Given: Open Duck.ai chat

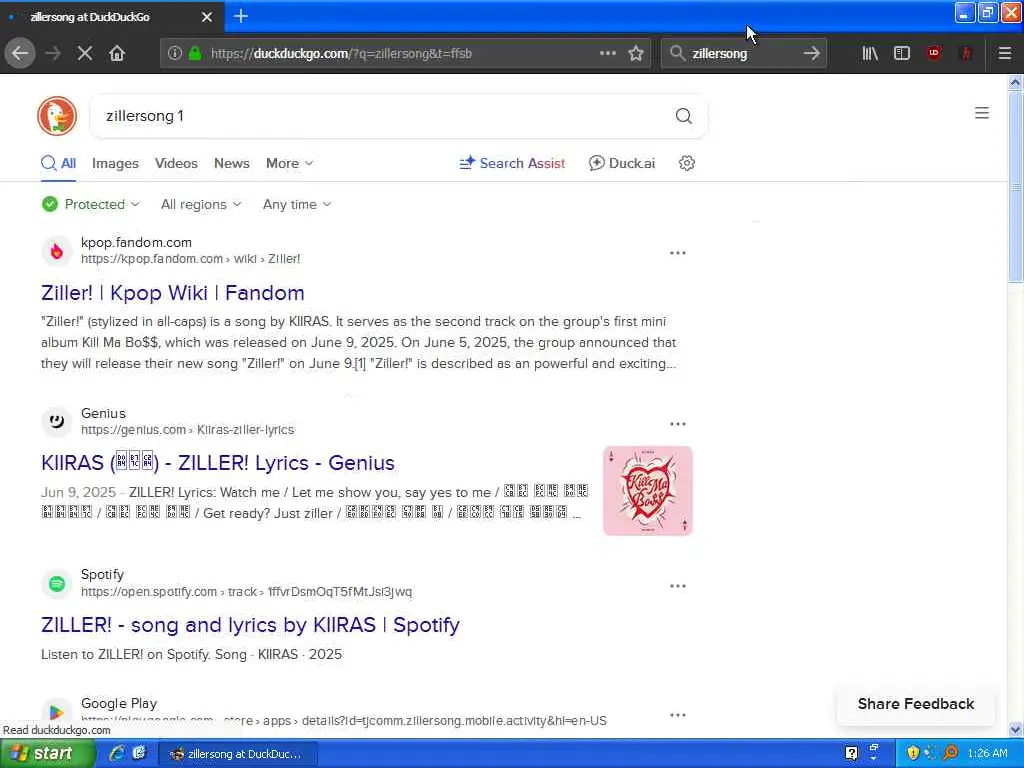Looking at the screenshot, I should [x=622, y=163].
